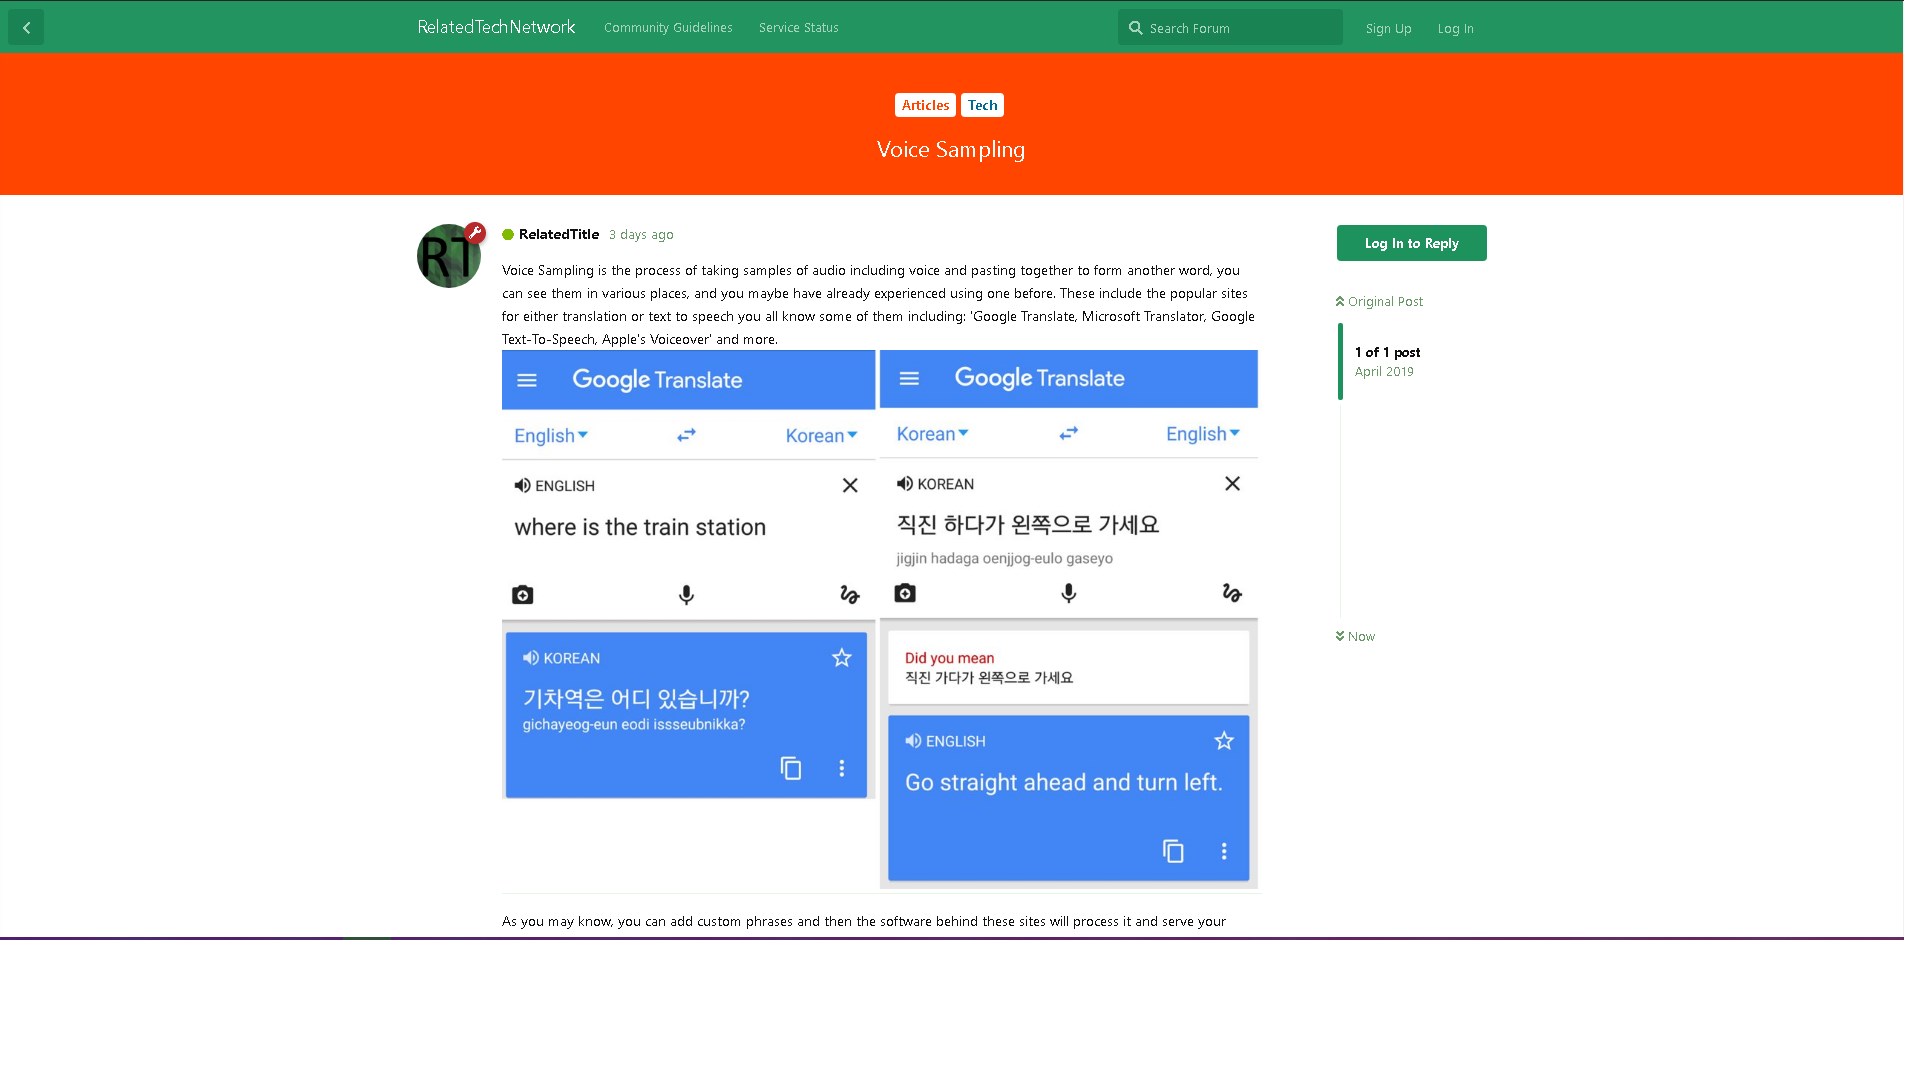Open the English source language dropdown
The width and height of the screenshot is (1920, 1080).
tap(551, 435)
